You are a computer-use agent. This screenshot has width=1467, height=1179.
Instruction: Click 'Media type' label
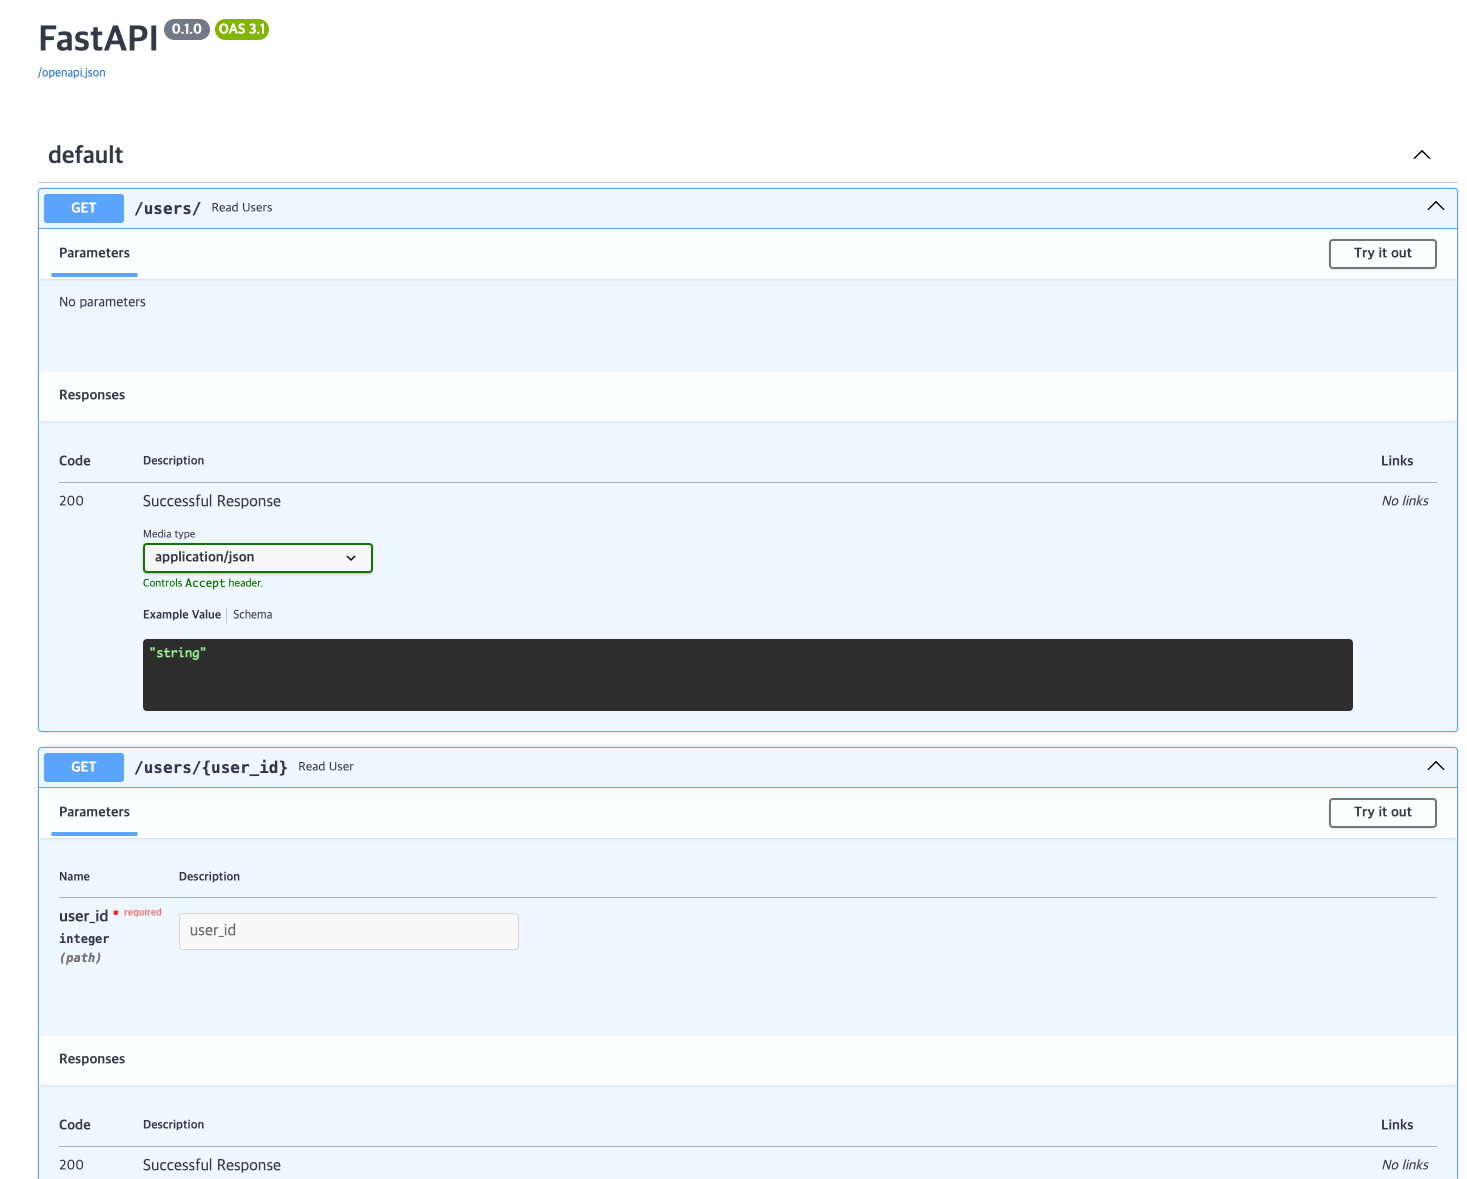tap(169, 534)
